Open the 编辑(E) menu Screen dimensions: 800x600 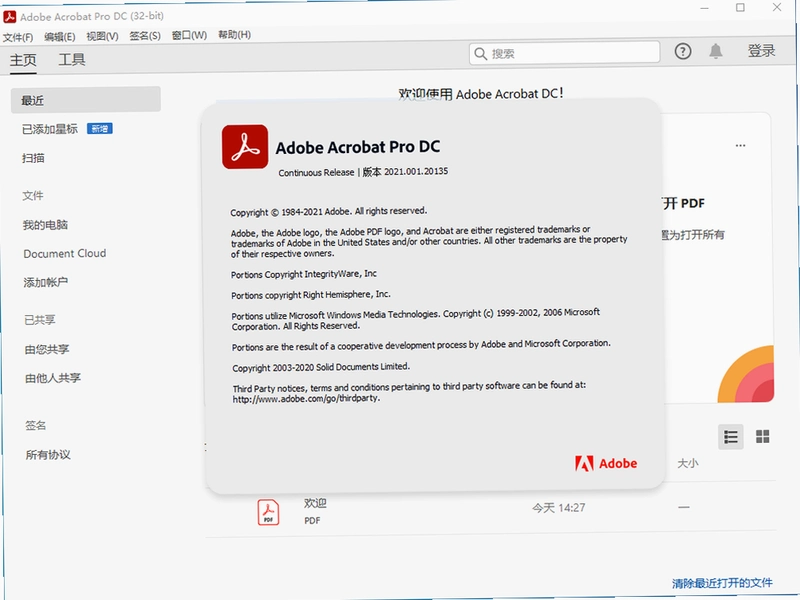point(60,37)
